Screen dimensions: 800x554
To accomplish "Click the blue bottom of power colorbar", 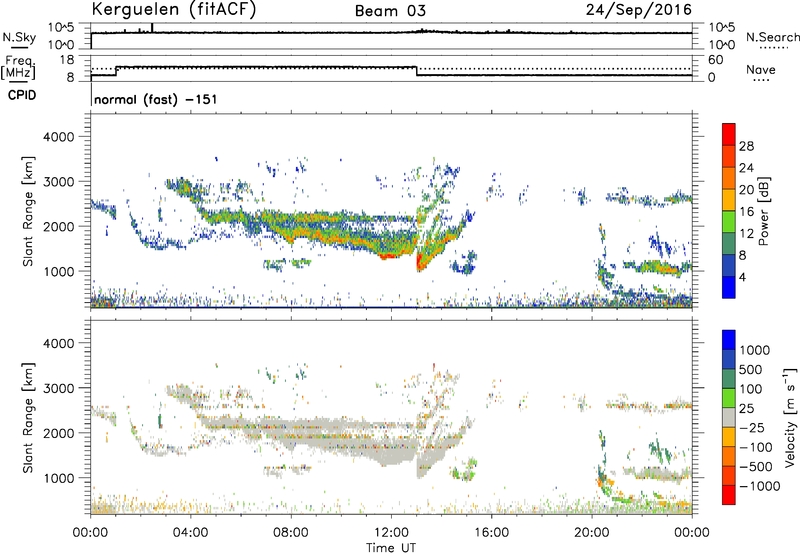I will (x=729, y=287).
